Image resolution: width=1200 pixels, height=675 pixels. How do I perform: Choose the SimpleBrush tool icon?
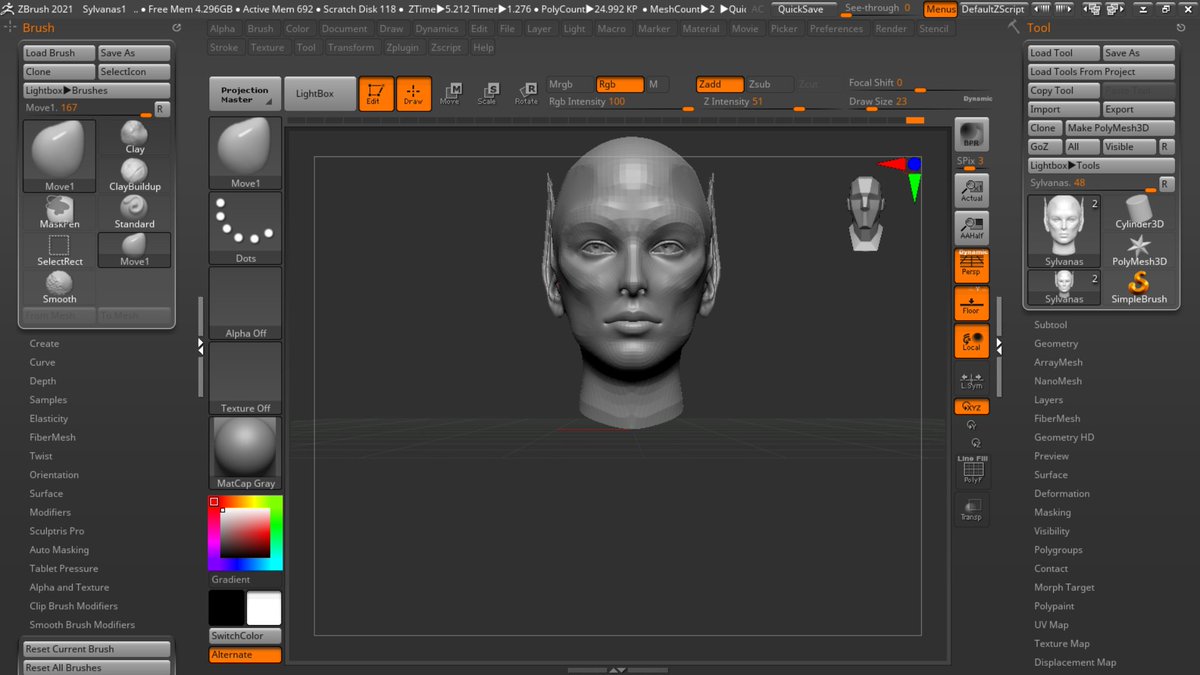pos(1139,287)
